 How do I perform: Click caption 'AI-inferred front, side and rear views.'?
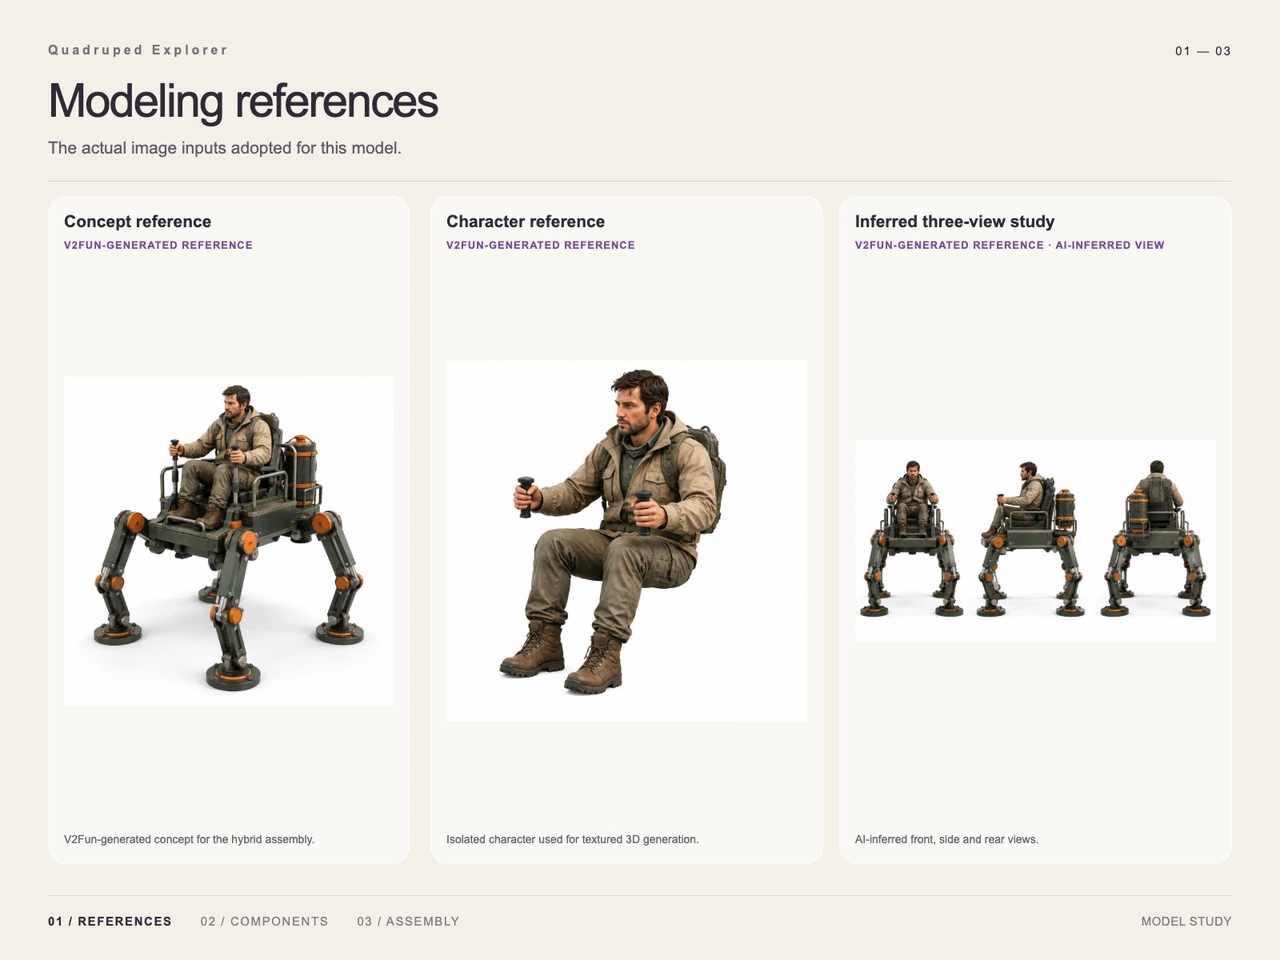[x=947, y=839]
